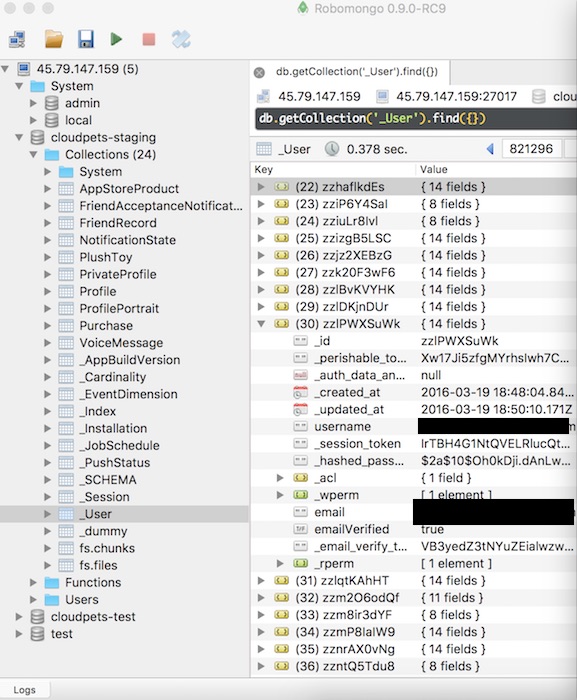Select the _hashed_pass... field row
This screenshot has width=577, height=700.
[414, 461]
